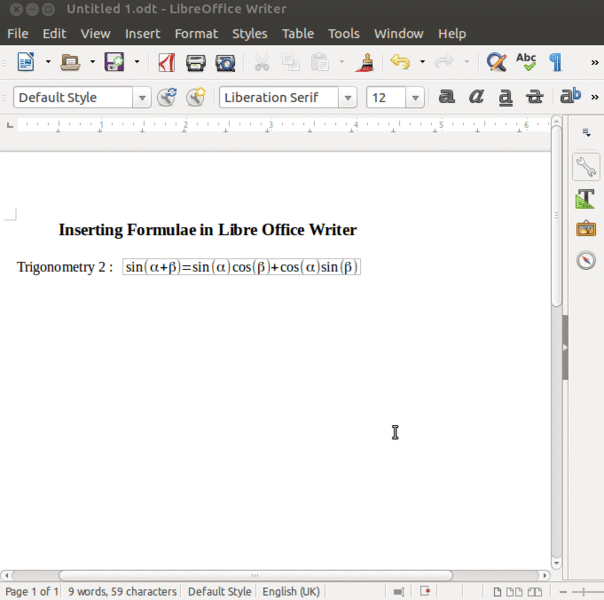Click the New Style icon

coord(196,97)
